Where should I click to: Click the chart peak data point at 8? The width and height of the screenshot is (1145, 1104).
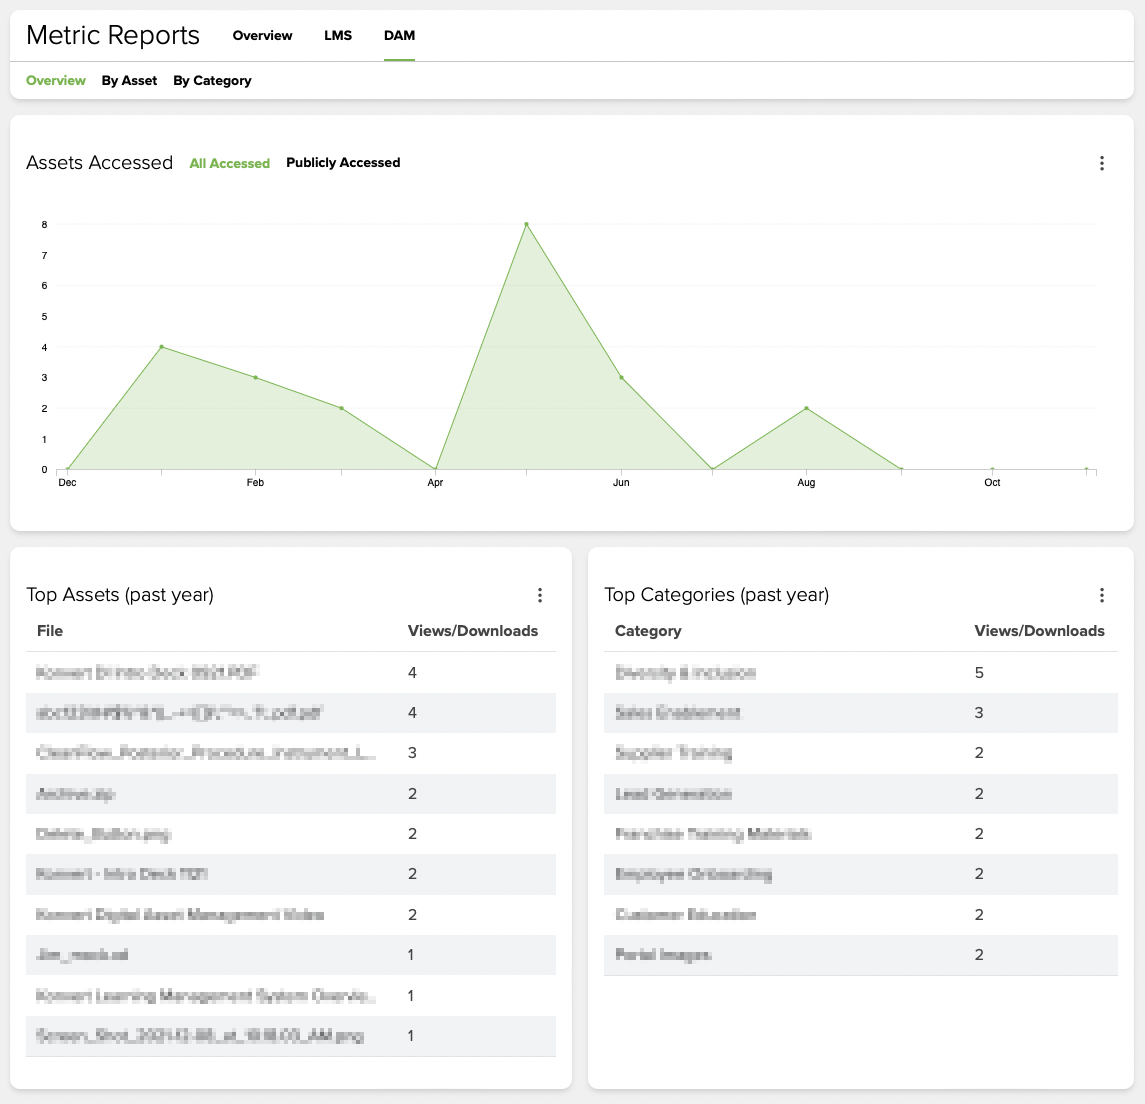point(526,224)
